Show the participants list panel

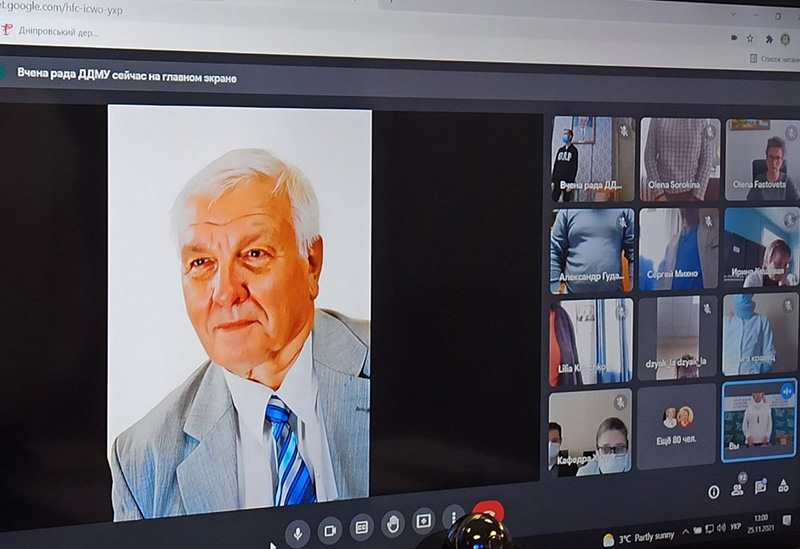pos(738,489)
